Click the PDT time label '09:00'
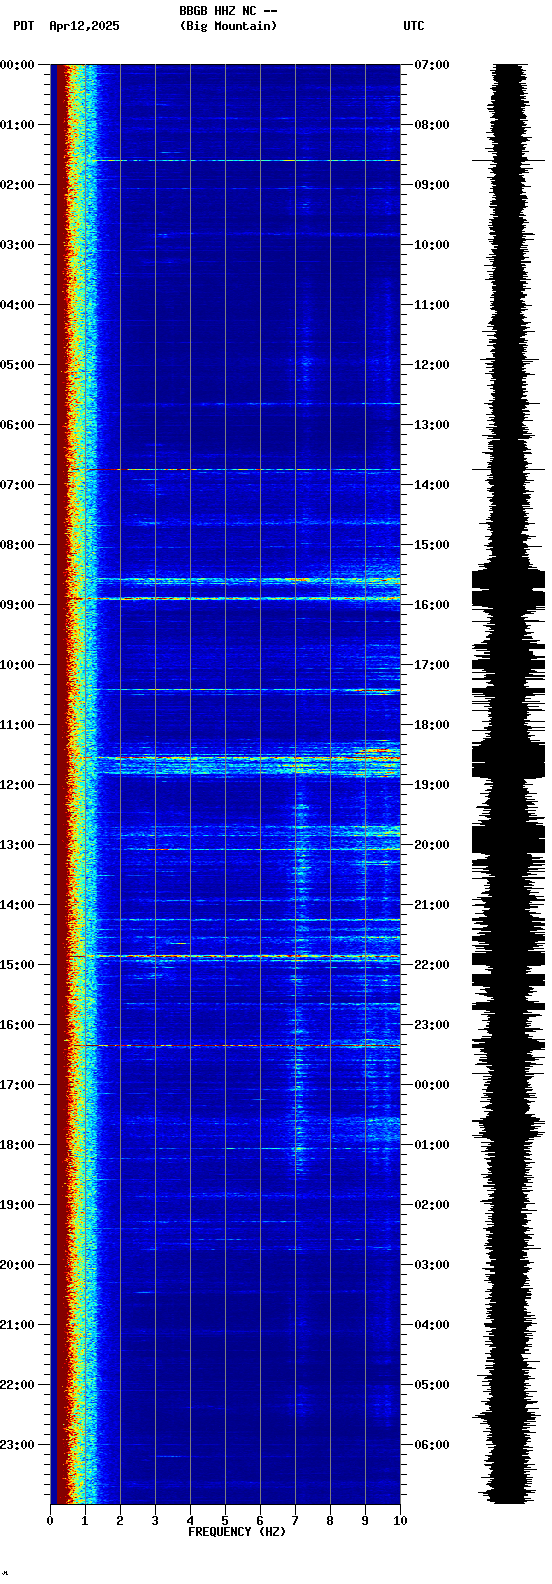Screen dimensions: 552x1584 tap(17, 605)
